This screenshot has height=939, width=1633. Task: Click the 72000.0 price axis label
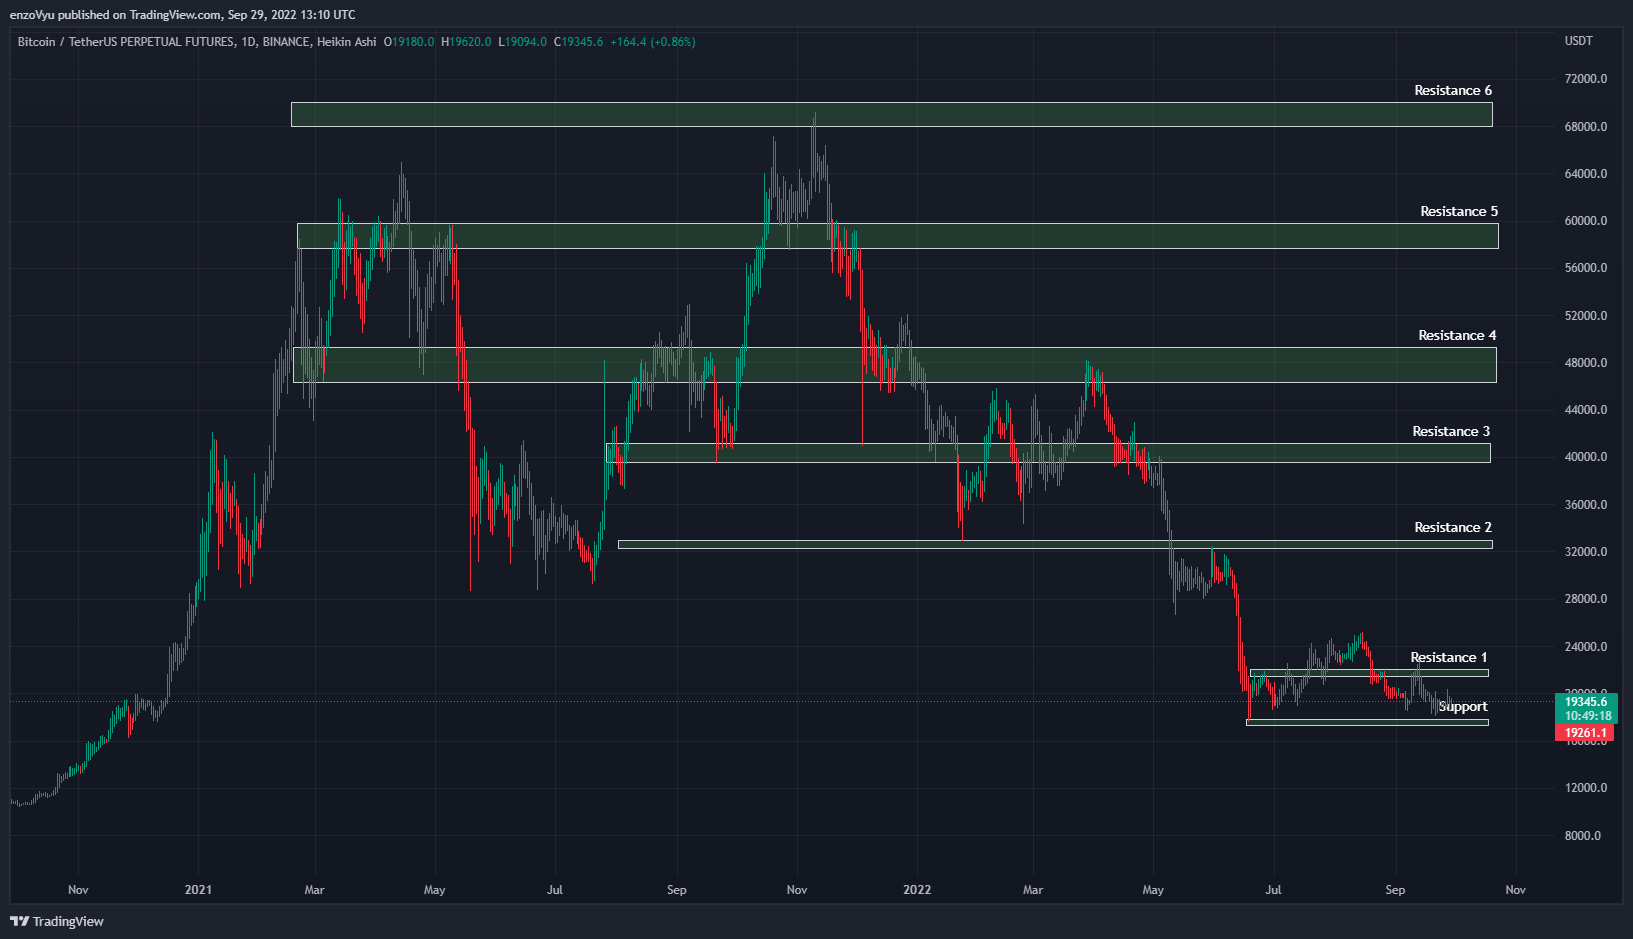point(1586,79)
